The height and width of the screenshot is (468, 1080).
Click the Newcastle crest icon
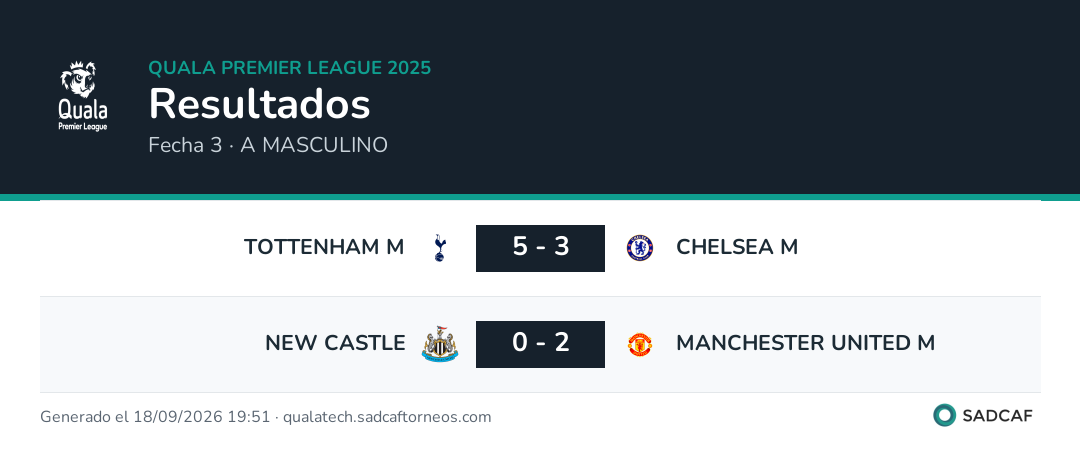click(x=439, y=344)
